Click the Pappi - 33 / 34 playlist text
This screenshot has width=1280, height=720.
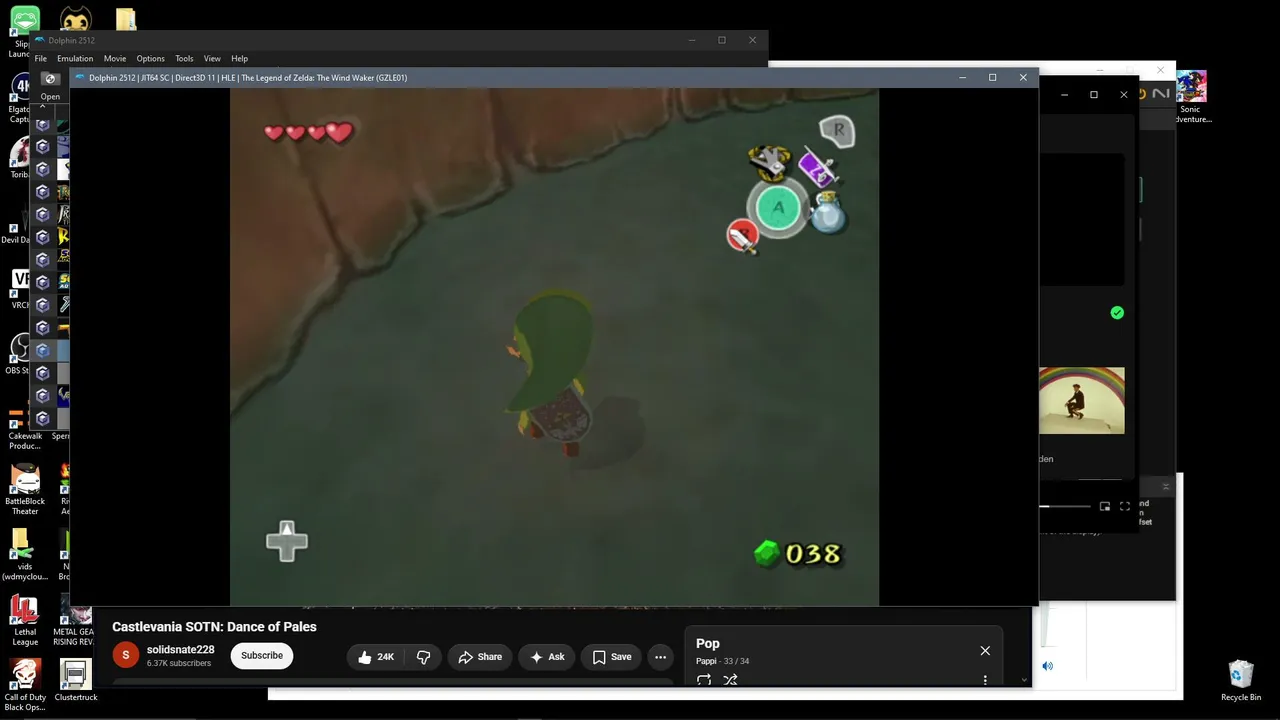(x=723, y=661)
